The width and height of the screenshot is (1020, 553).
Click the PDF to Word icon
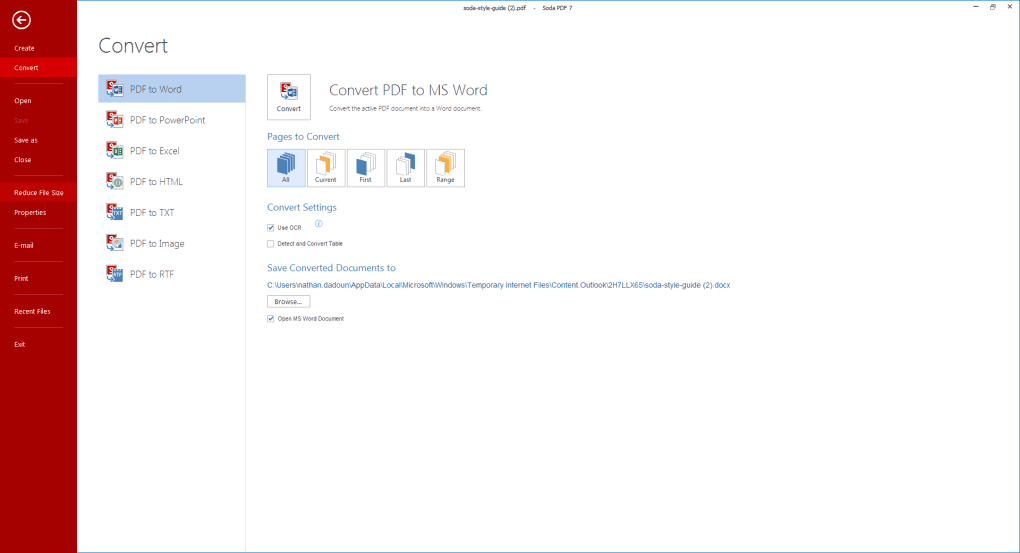coord(115,88)
